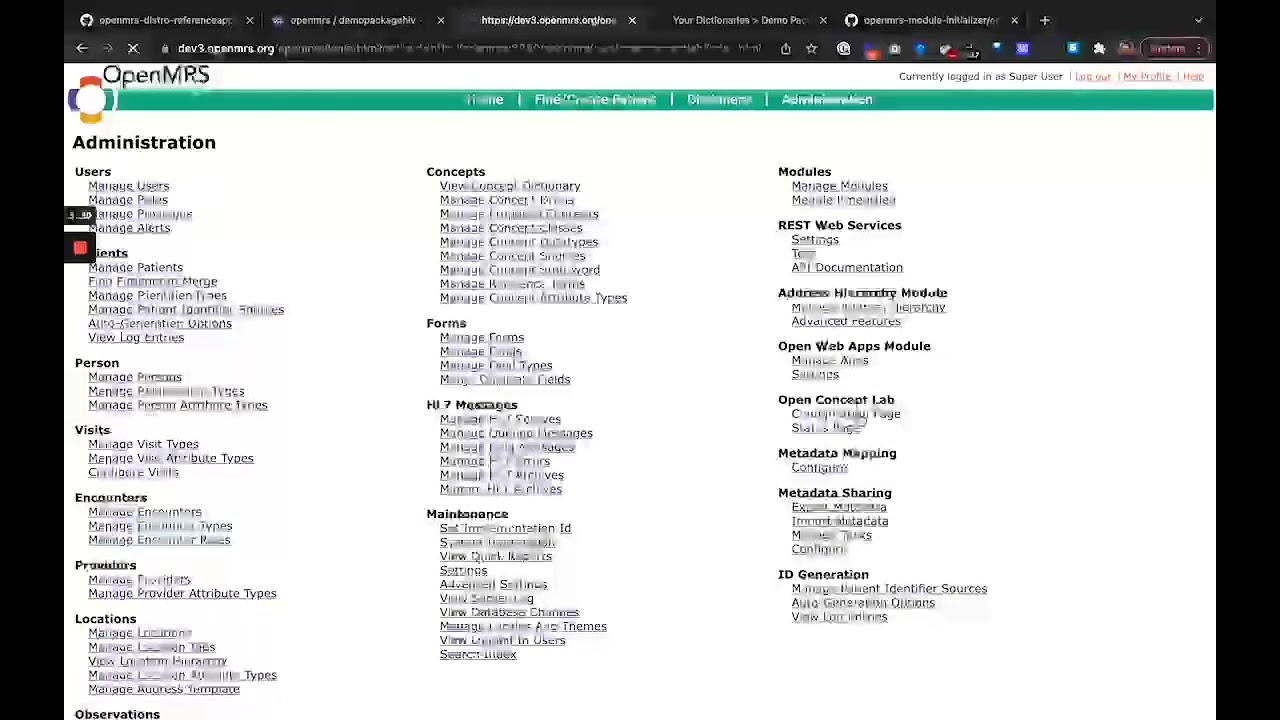This screenshot has width=1280, height=720.
Task: Open Manage Field Types
Action: 496,366
